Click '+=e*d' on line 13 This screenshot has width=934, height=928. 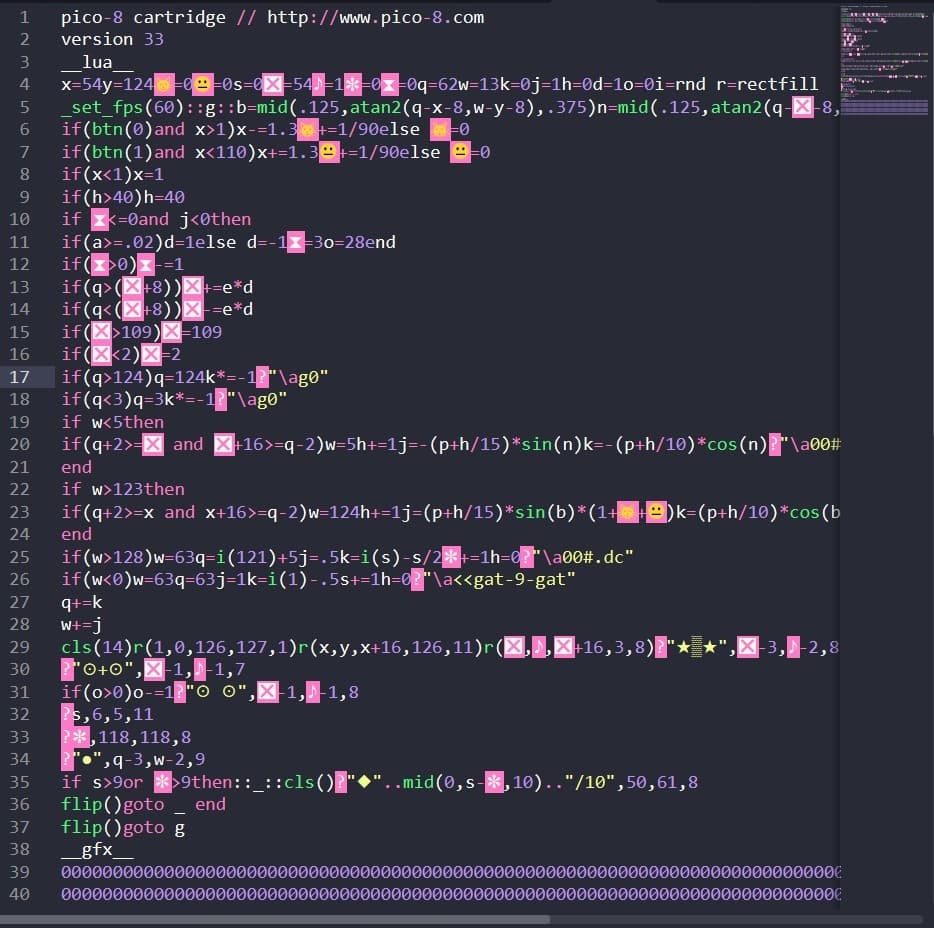(228, 287)
